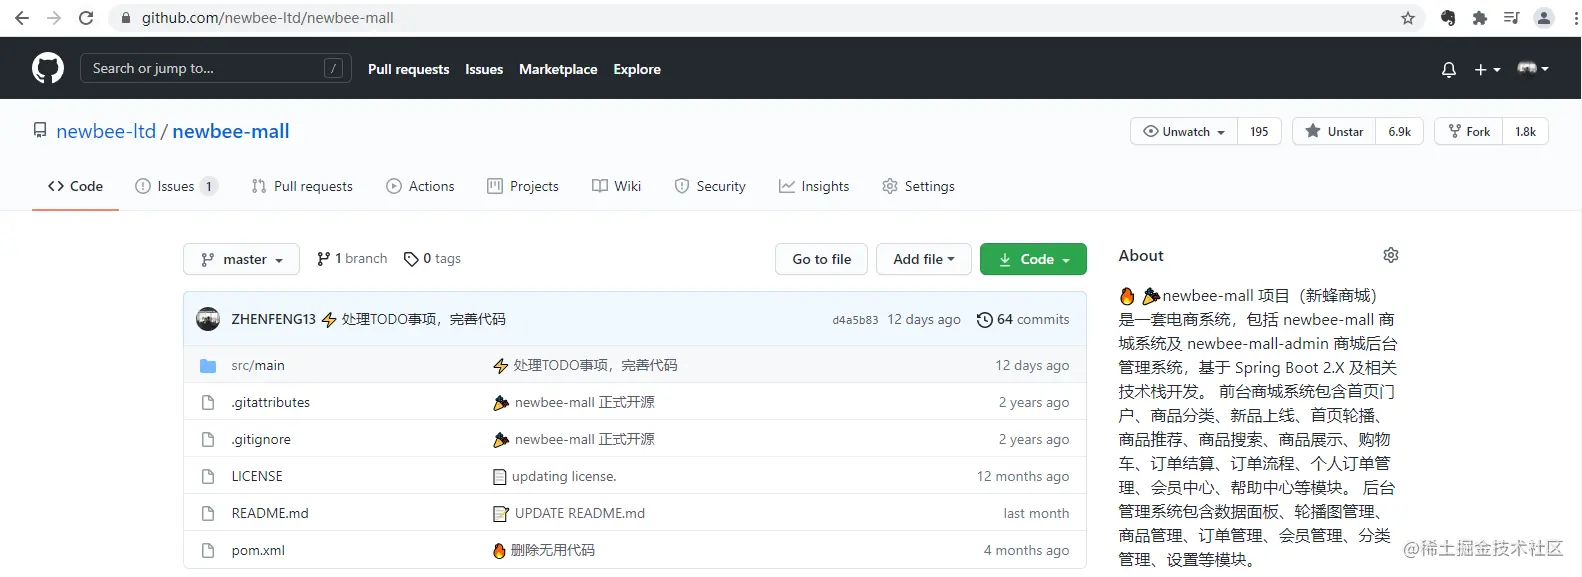Open the src/main row commit message
This screenshot has height=577, width=1582.
(595, 365)
